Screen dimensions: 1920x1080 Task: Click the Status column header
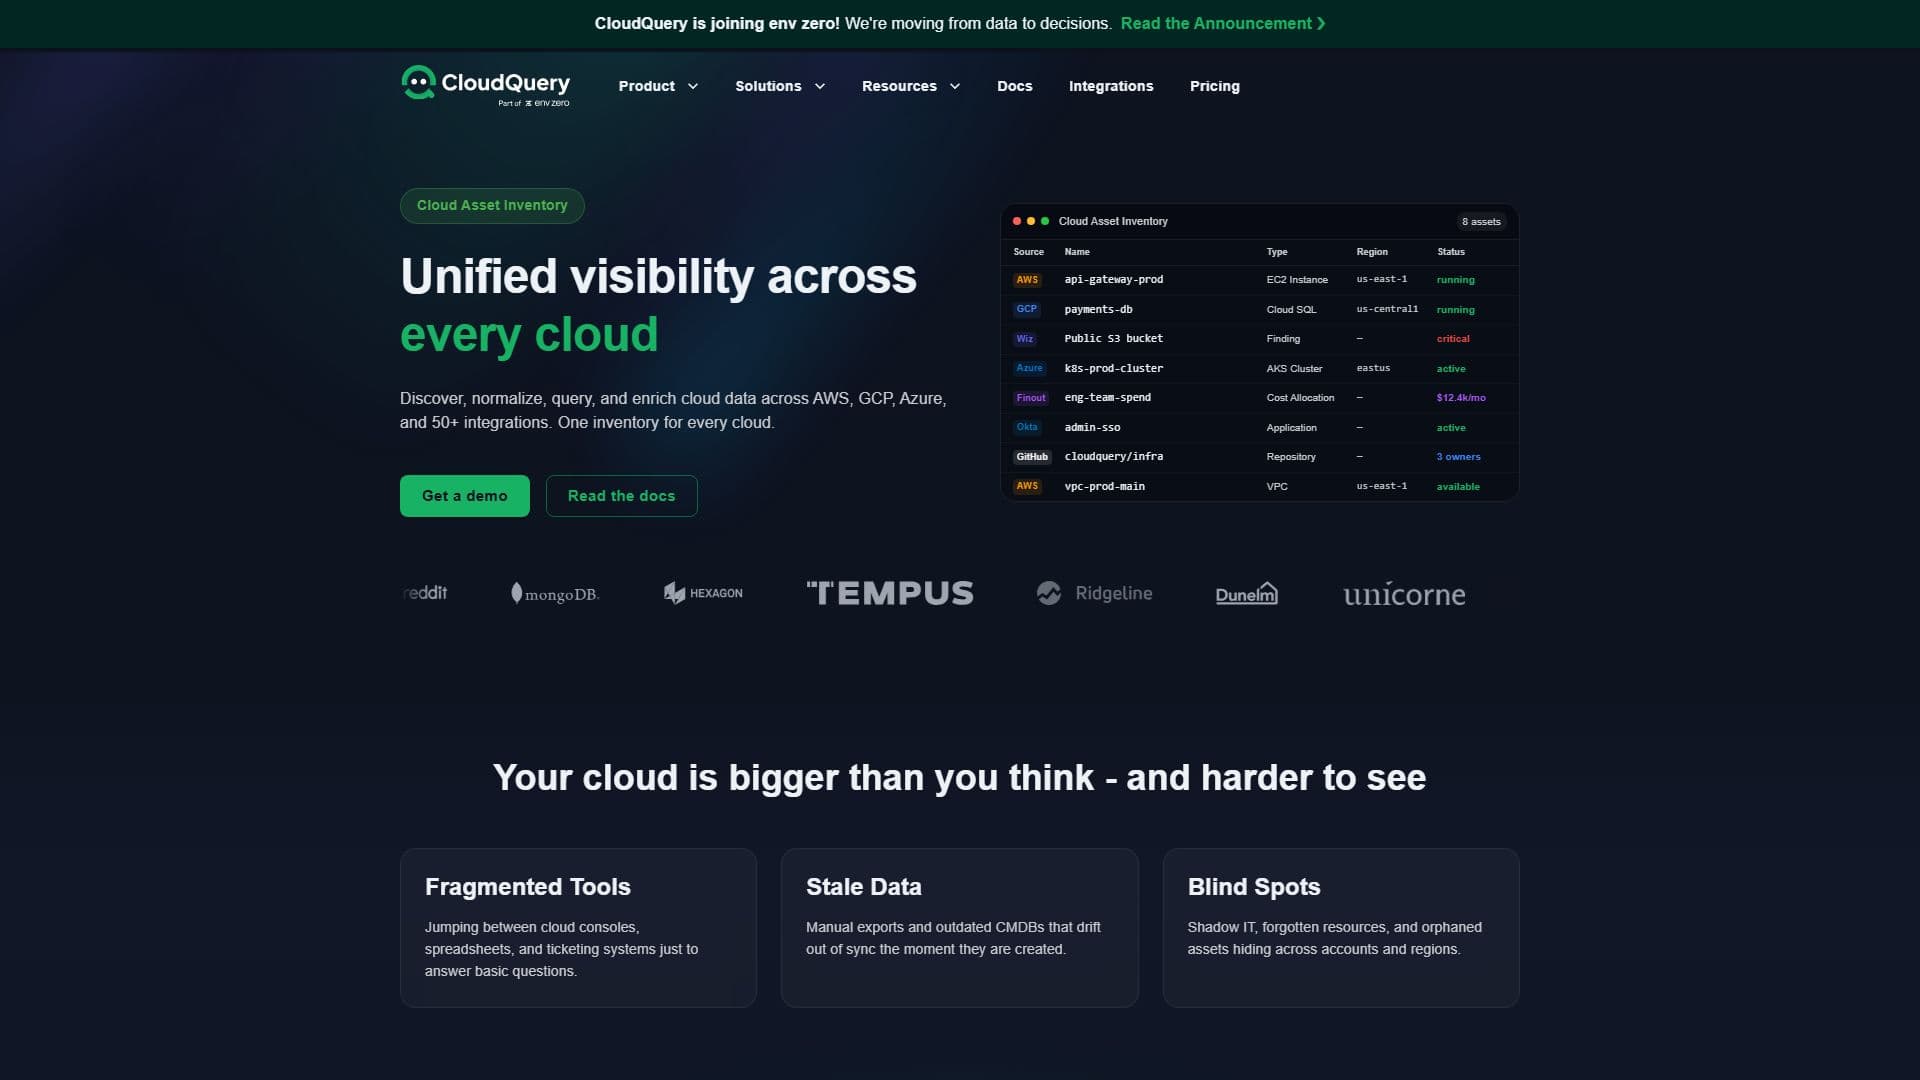tap(1451, 252)
